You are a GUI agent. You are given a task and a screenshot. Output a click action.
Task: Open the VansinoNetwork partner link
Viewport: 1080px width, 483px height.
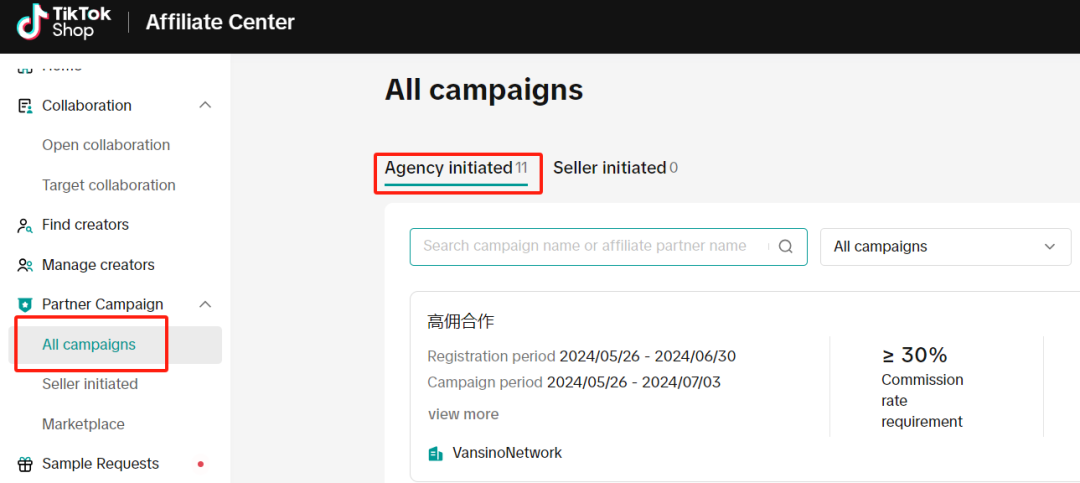(507, 453)
